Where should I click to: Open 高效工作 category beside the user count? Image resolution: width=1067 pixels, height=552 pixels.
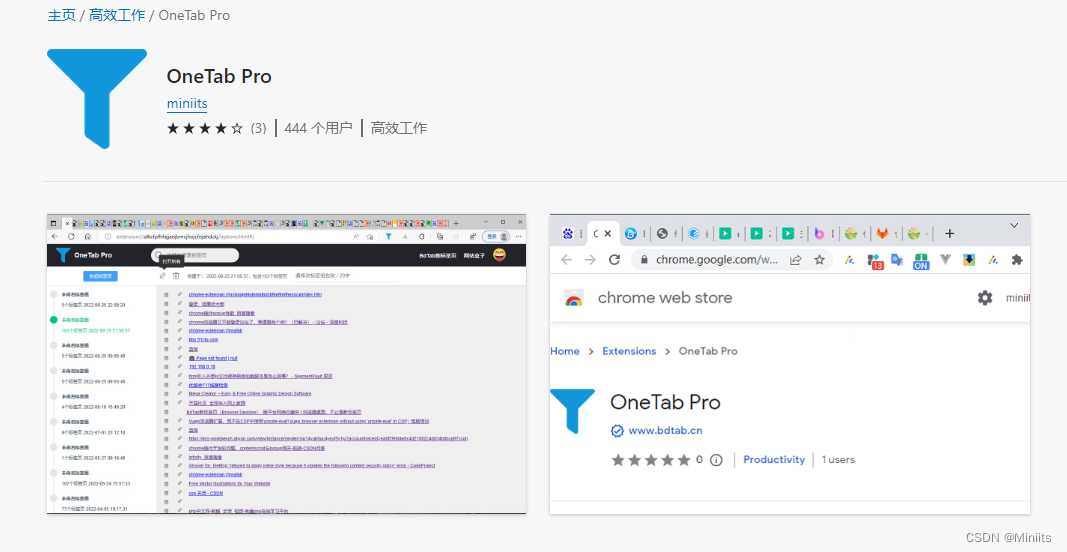click(399, 128)
